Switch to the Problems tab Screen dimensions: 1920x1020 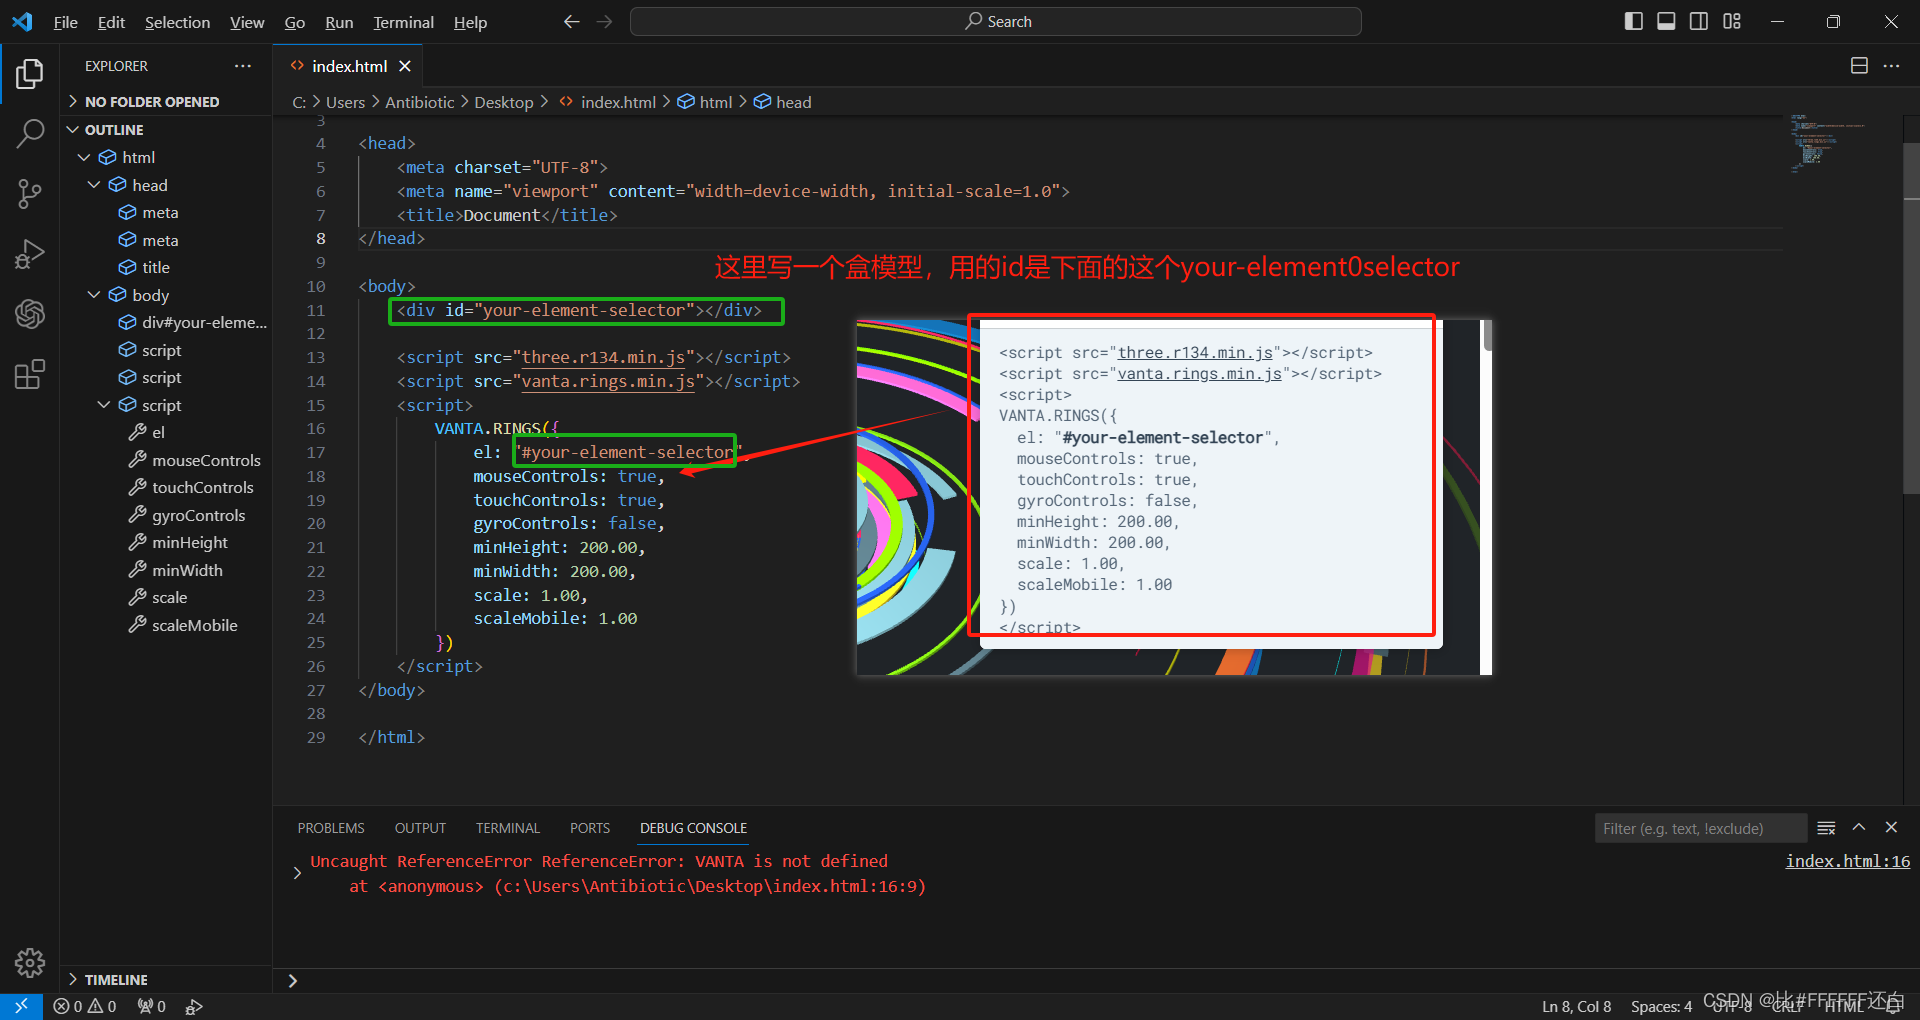331,828
